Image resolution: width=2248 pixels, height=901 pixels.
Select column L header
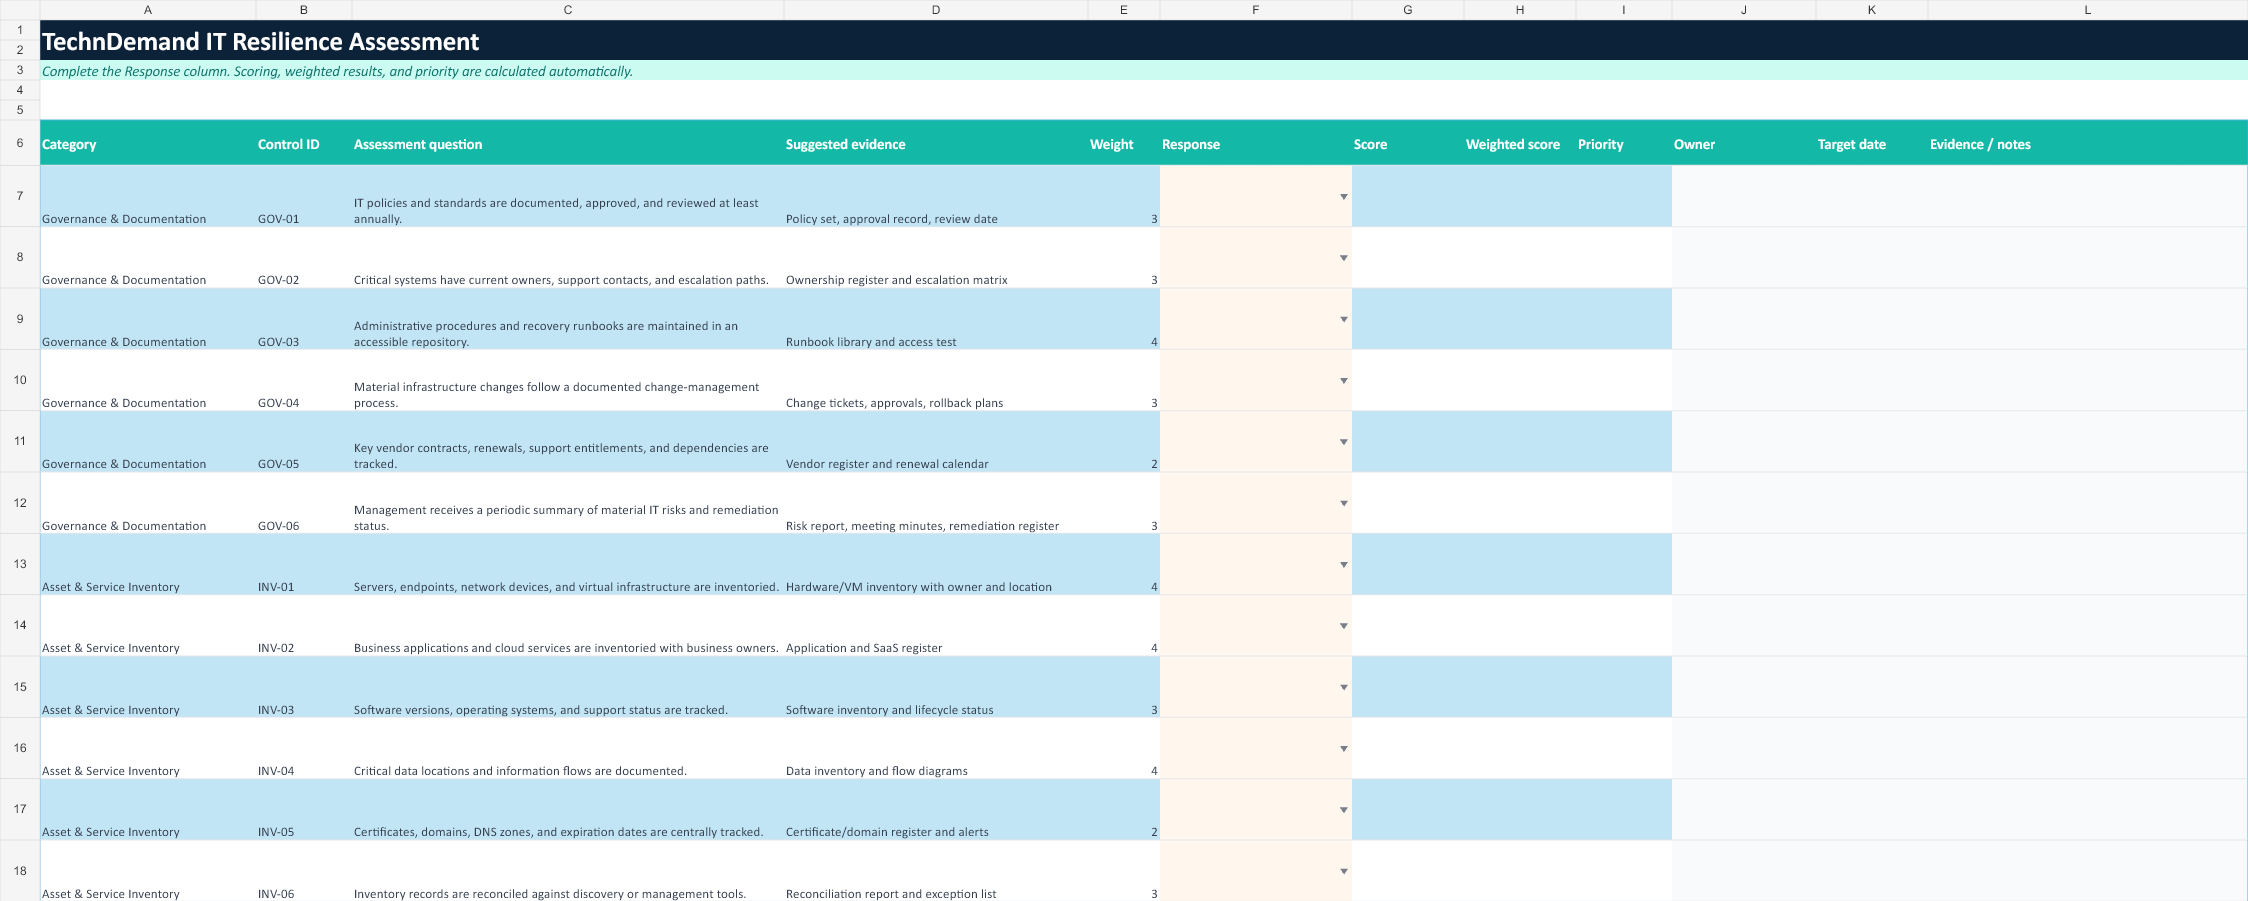[2088, 10]
